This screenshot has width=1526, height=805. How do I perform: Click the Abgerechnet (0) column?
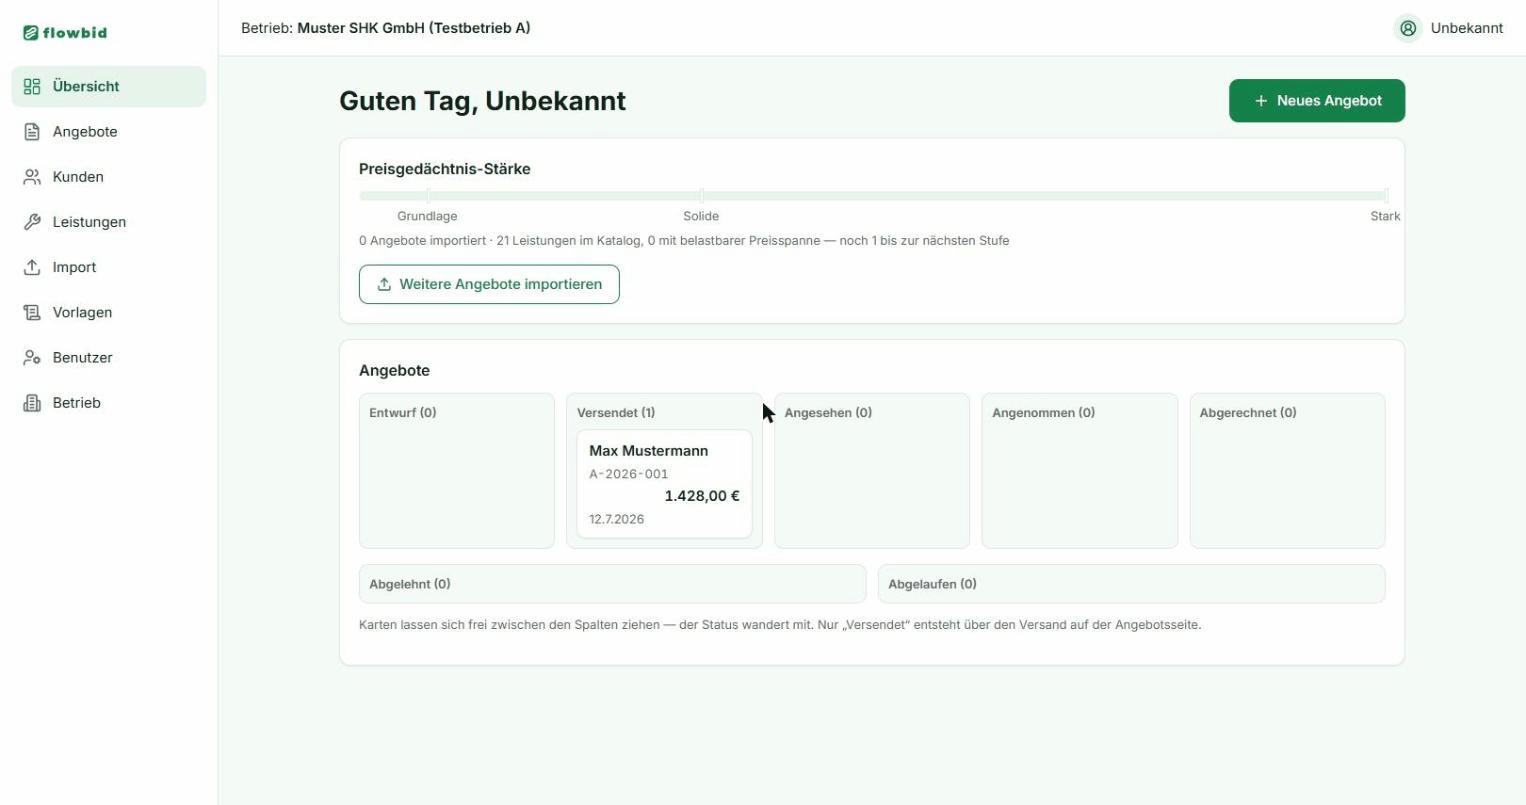(1288, 471)
